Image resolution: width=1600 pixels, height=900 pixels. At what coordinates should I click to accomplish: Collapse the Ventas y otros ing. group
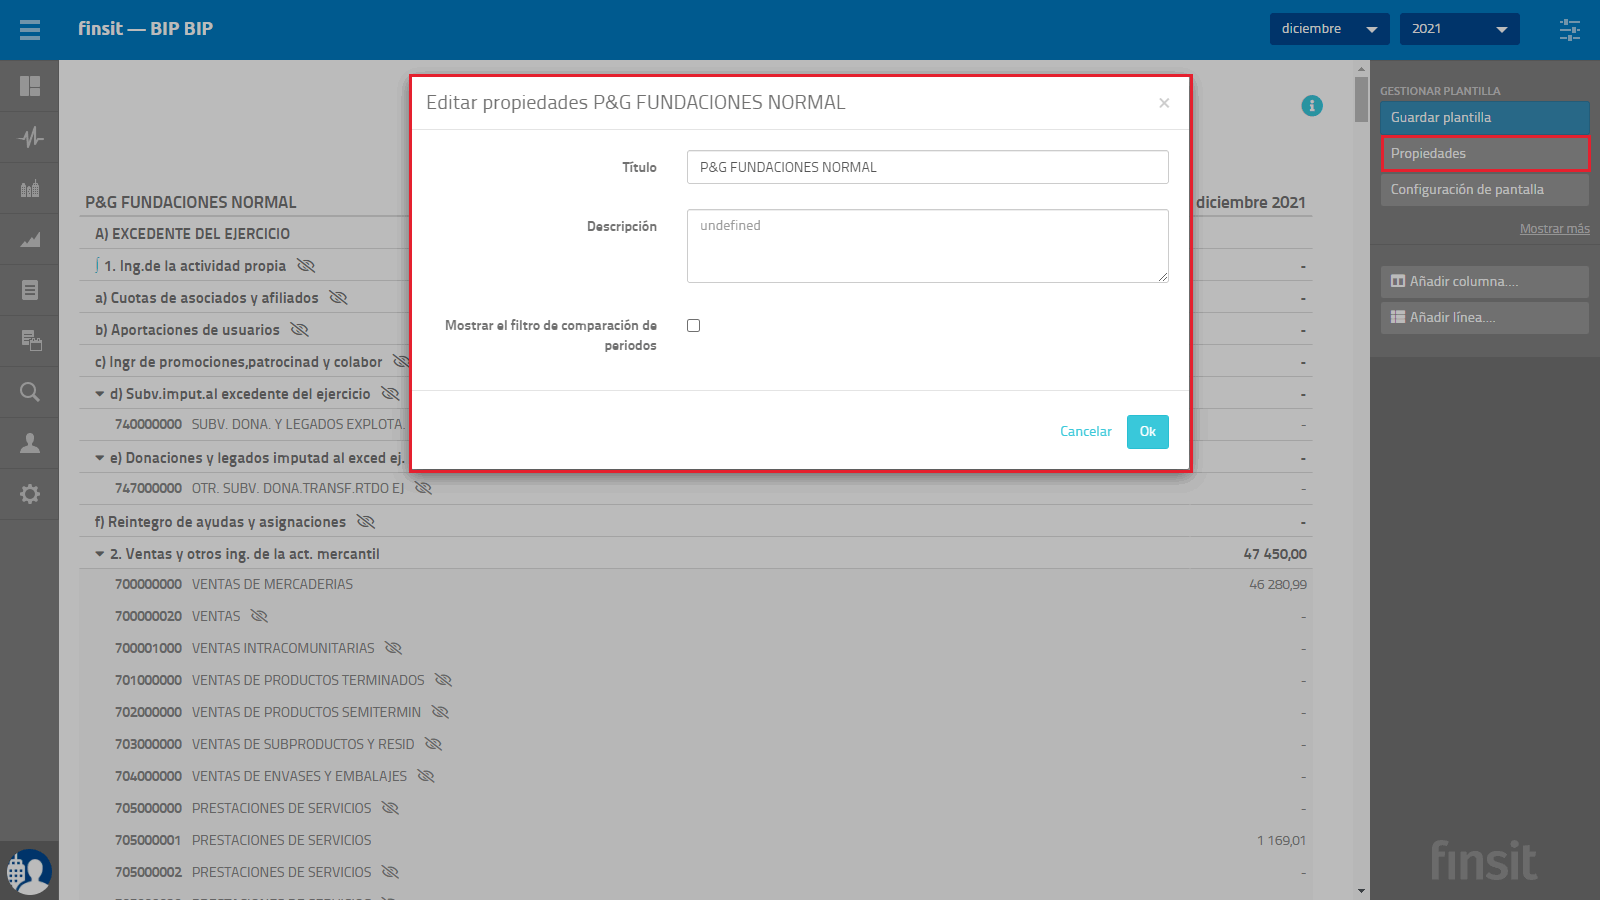coord(100,554)
